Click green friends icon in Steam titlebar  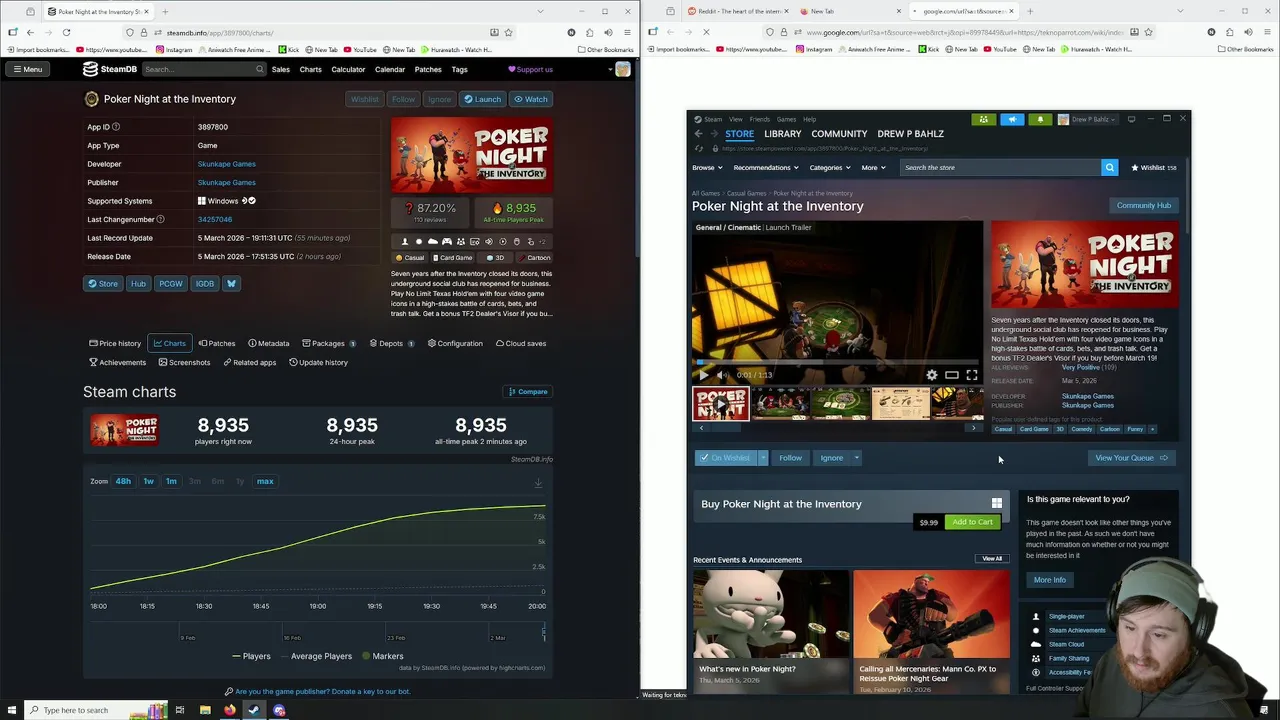983,119
